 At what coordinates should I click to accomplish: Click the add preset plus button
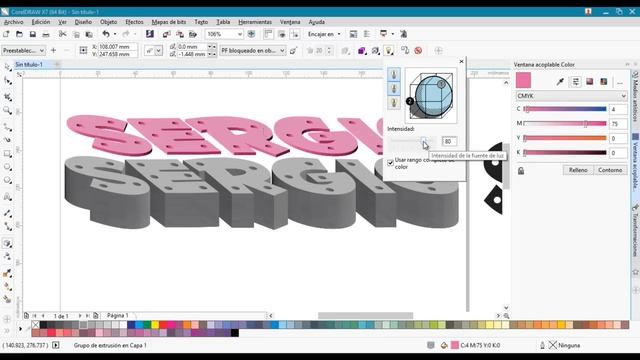tap(53, 51)
